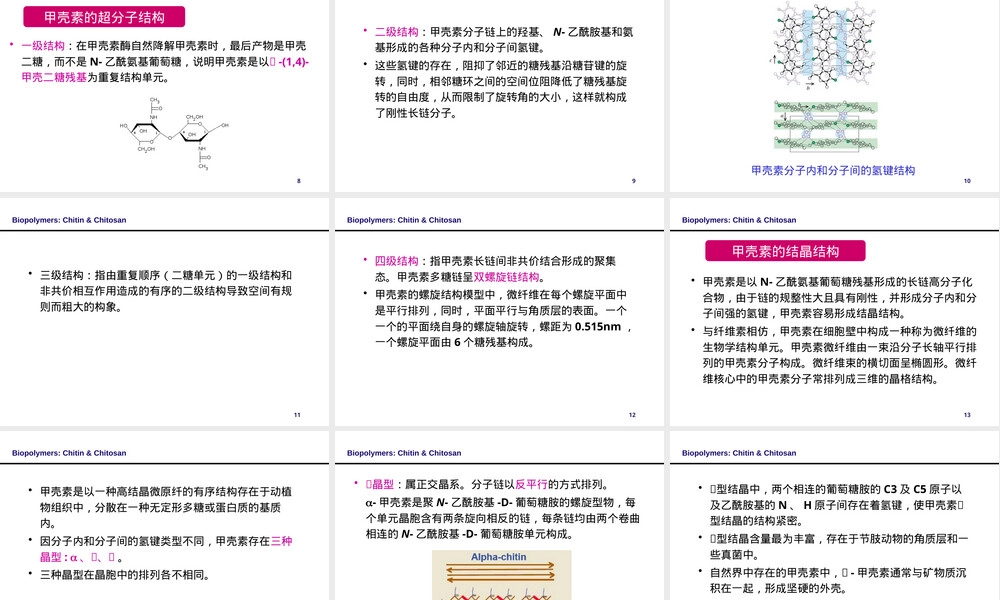
Task: Select the Alpha-chitin diagram image
Action: 501,575
